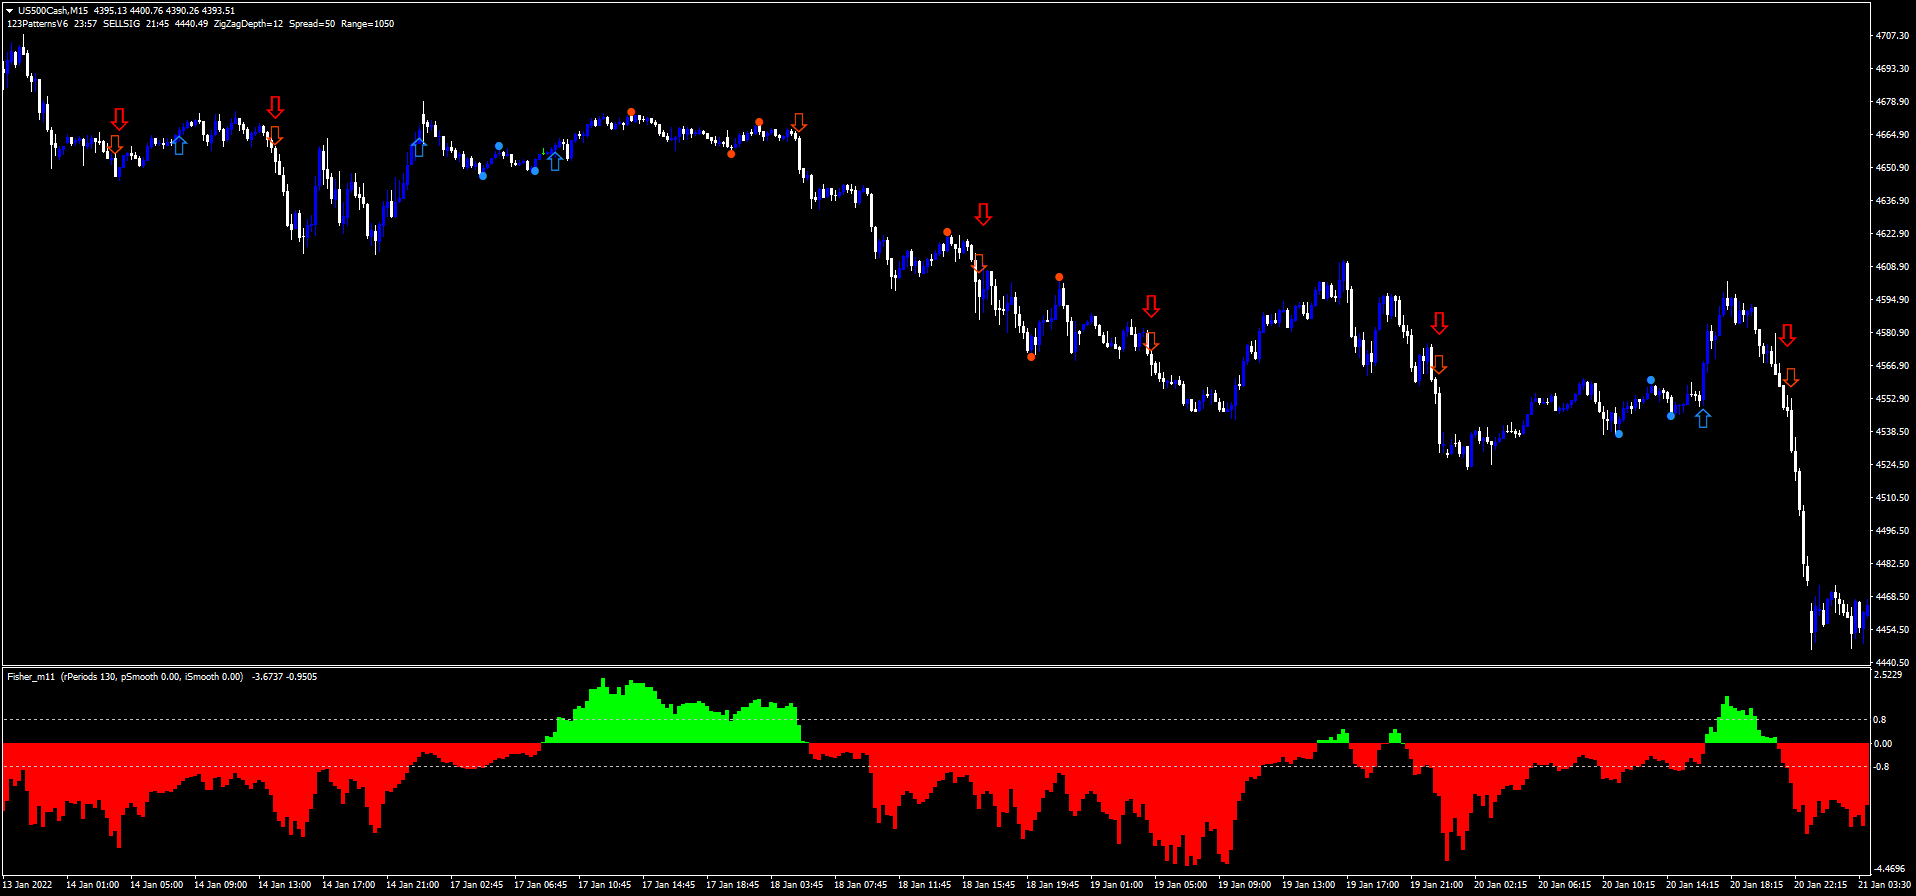The width and height of the screenshot is (1916, 896).
Task: Click the -4.4696 value on Fisher scale
Action: (1890, 868)
